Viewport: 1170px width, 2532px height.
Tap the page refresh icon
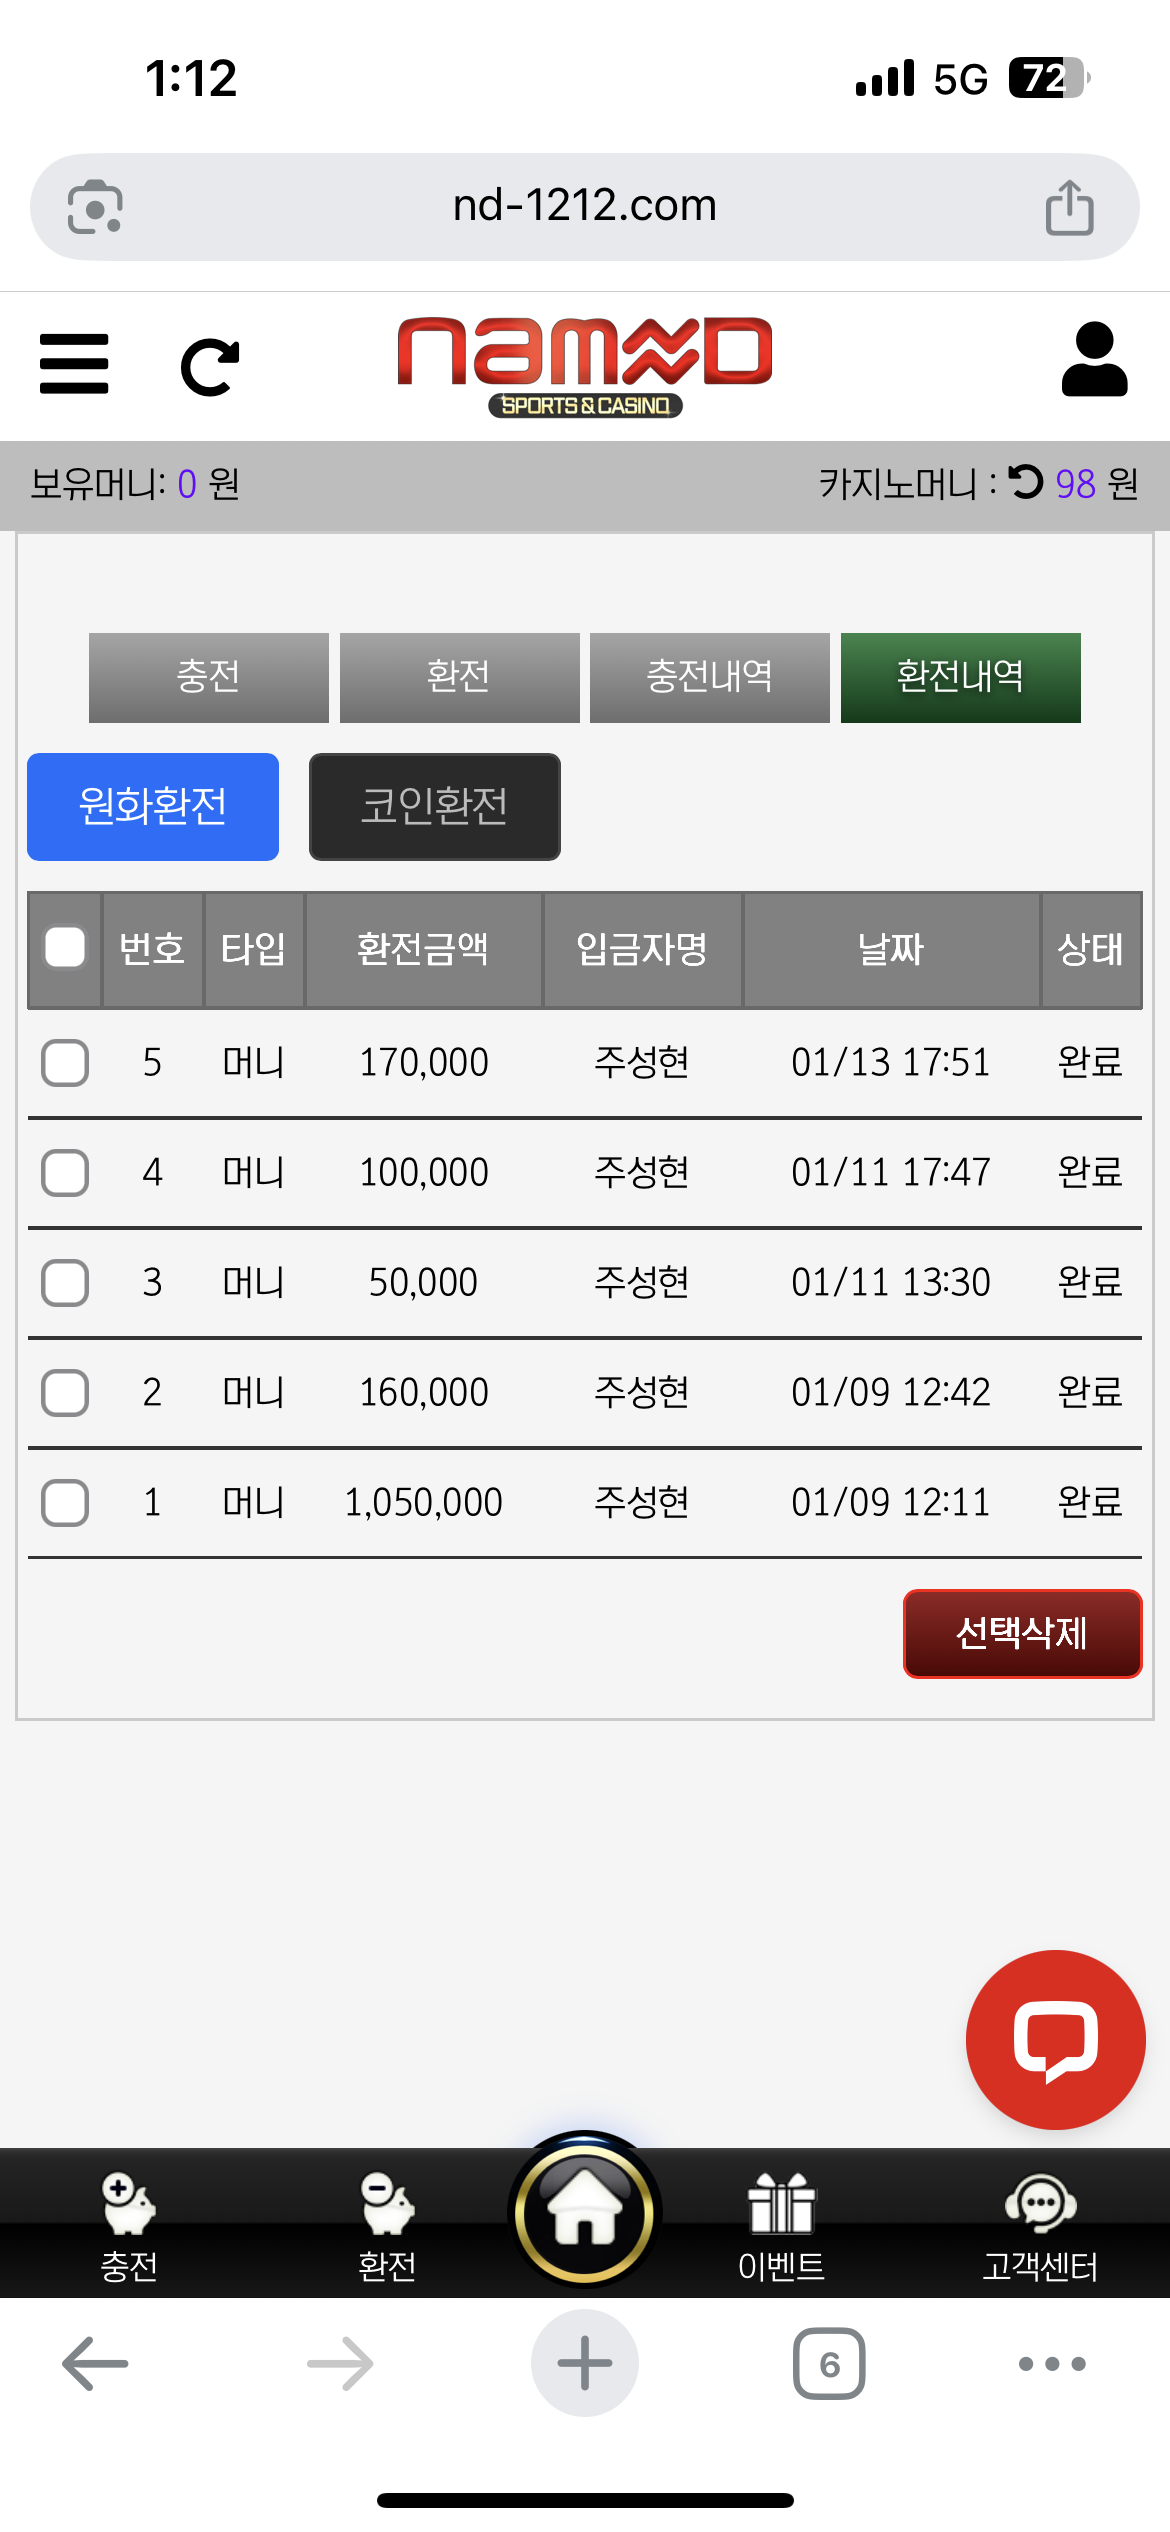[210, 367]
